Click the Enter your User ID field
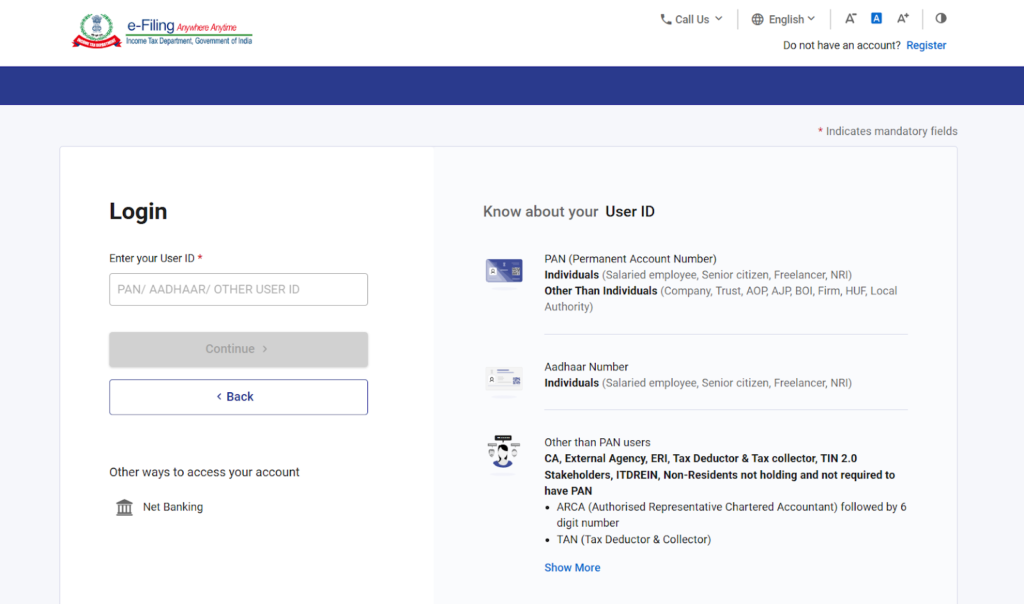 pyautogui.click(x=238, y=289)
